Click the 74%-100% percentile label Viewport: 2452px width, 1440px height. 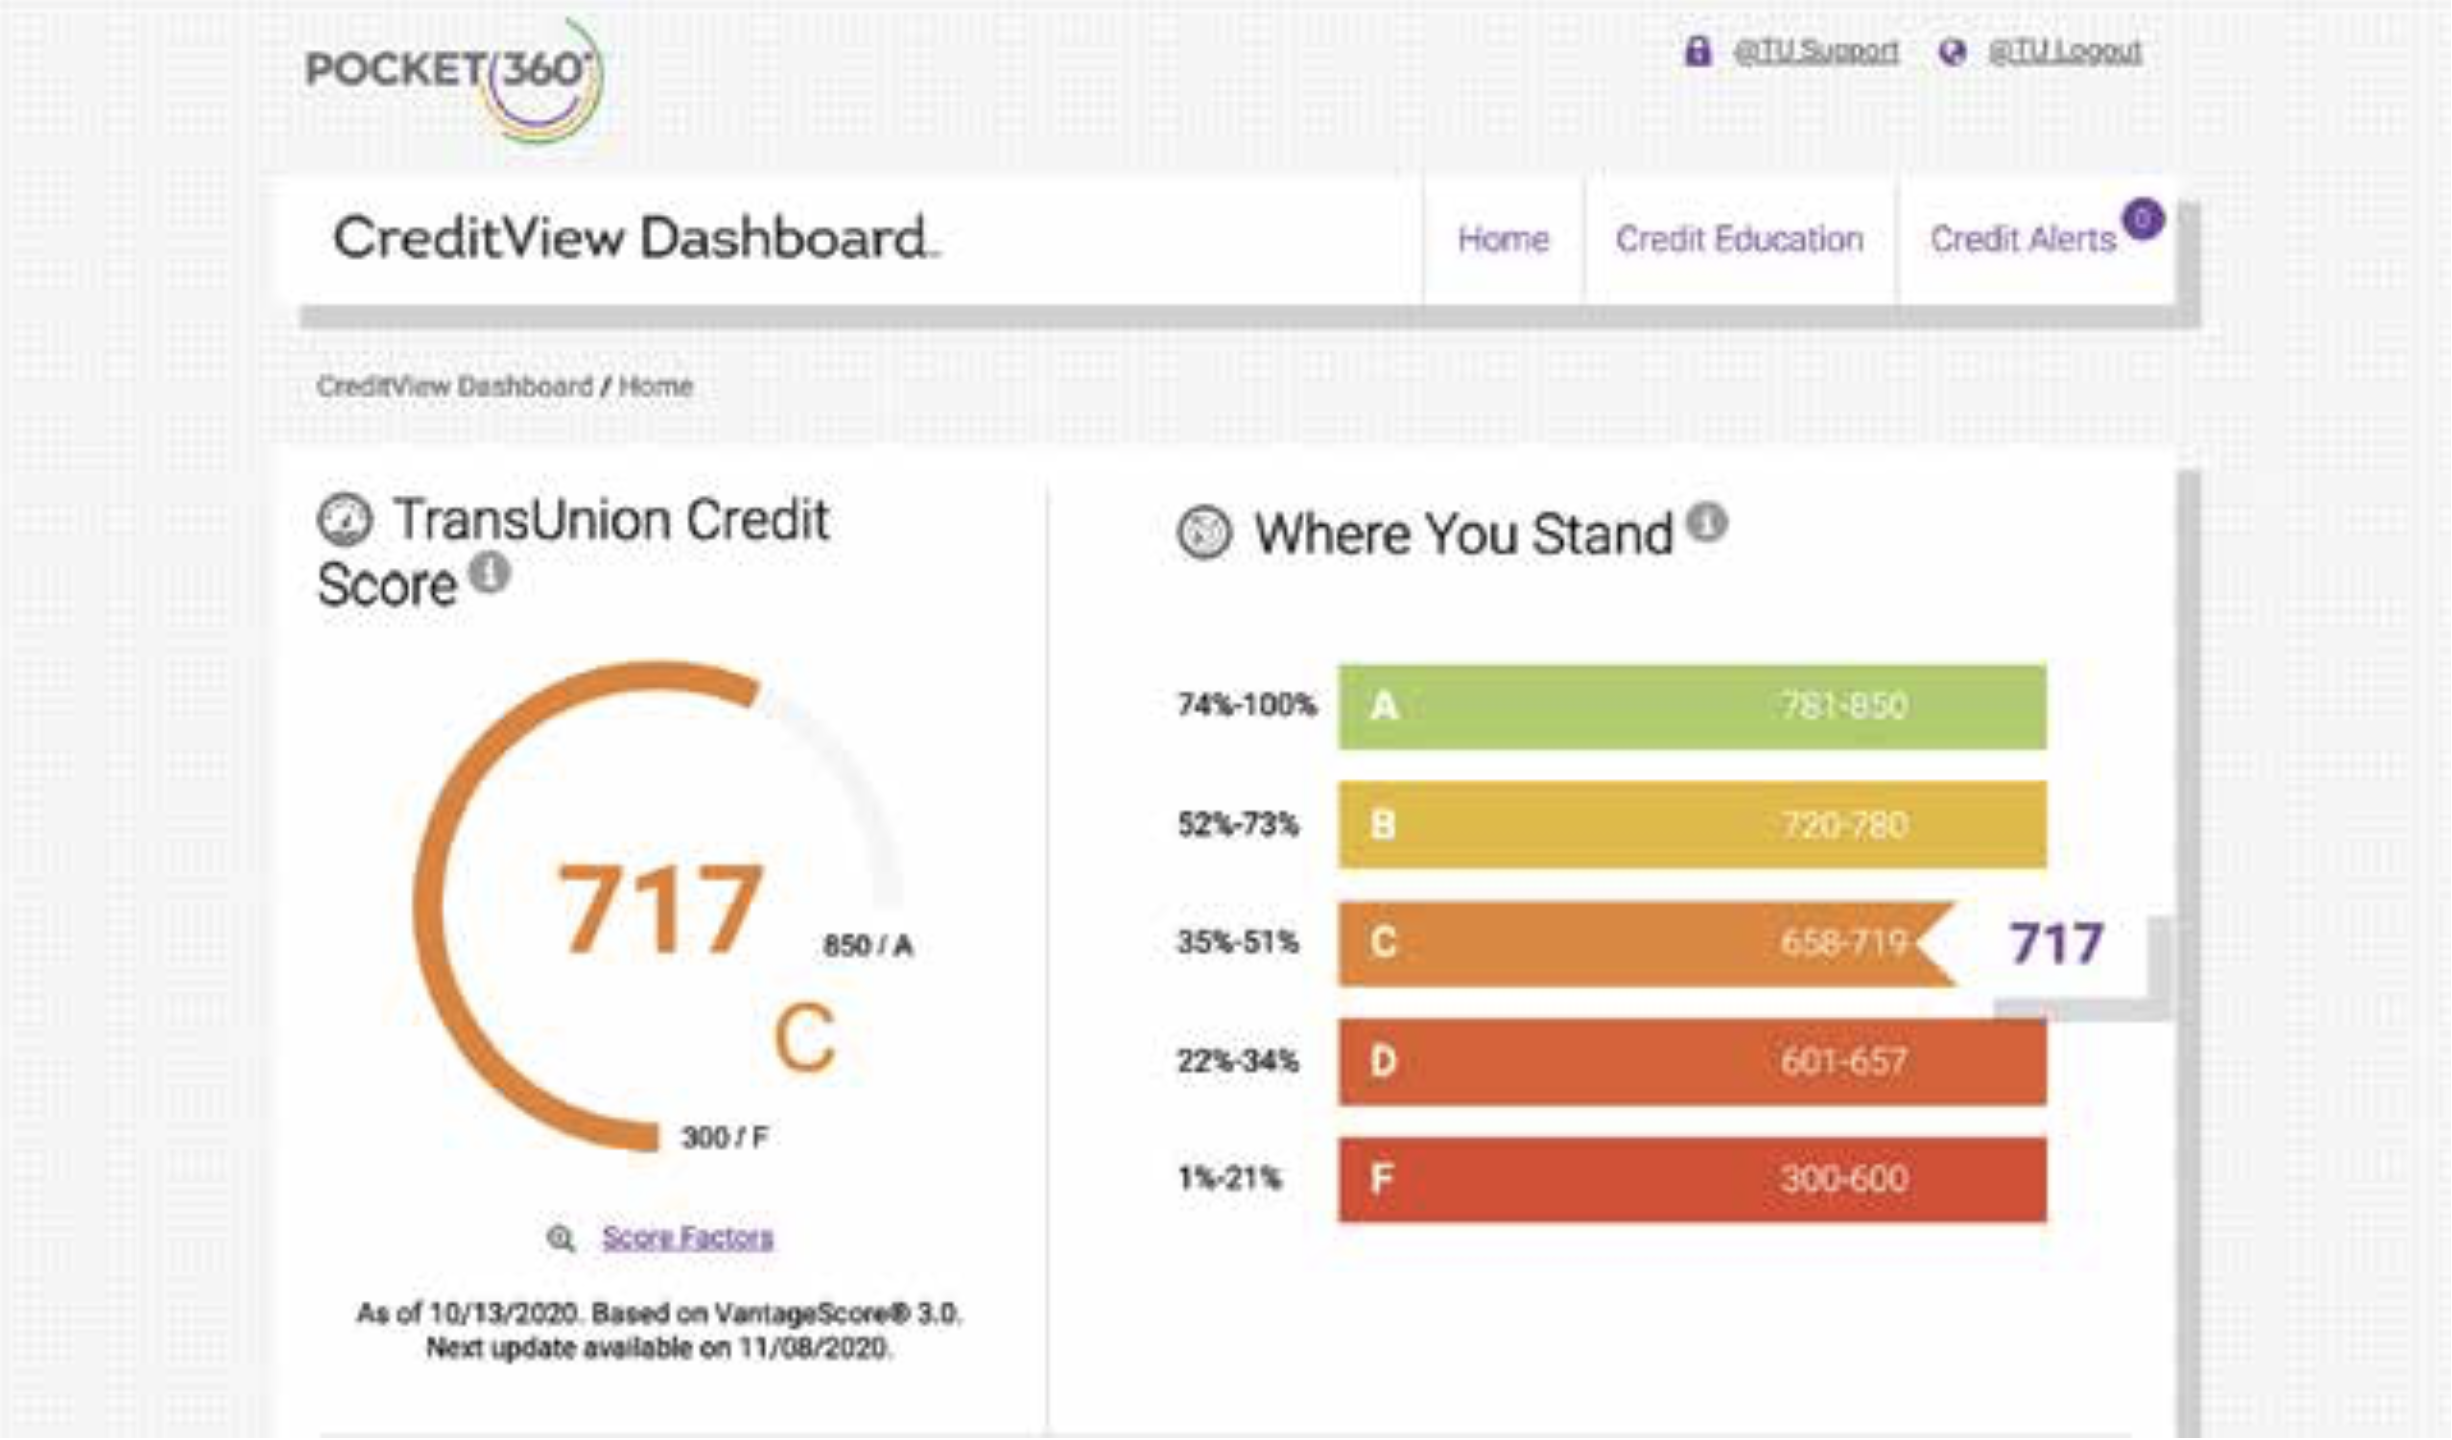[x=1246, y=705]
